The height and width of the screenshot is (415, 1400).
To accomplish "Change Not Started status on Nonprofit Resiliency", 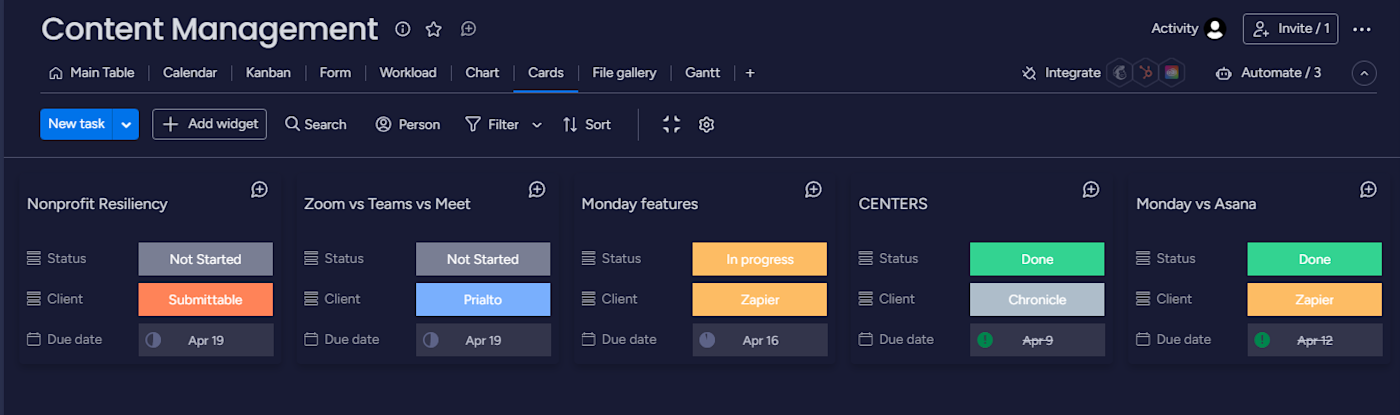I will [205, 259].
